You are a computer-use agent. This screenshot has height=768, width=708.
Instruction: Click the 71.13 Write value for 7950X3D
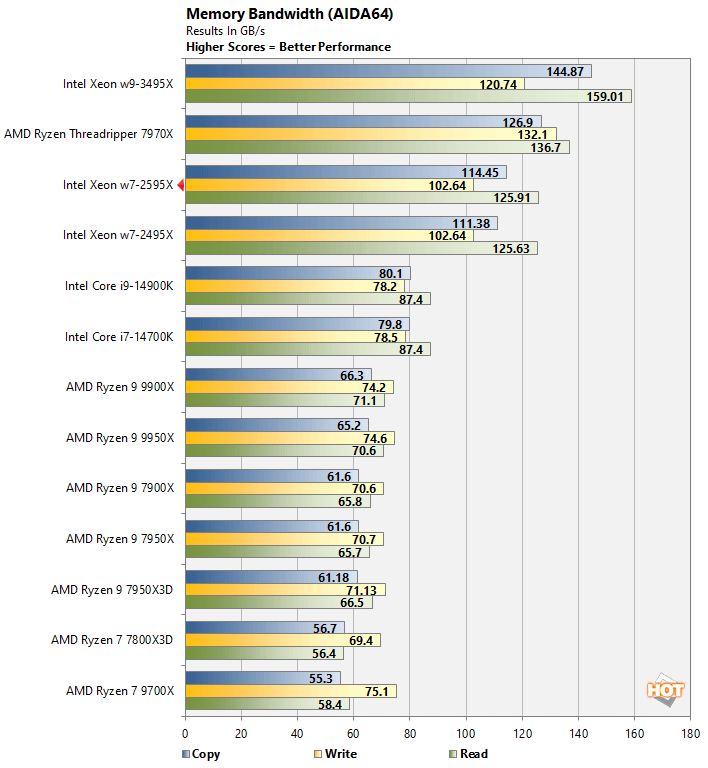tap(362, 591)
